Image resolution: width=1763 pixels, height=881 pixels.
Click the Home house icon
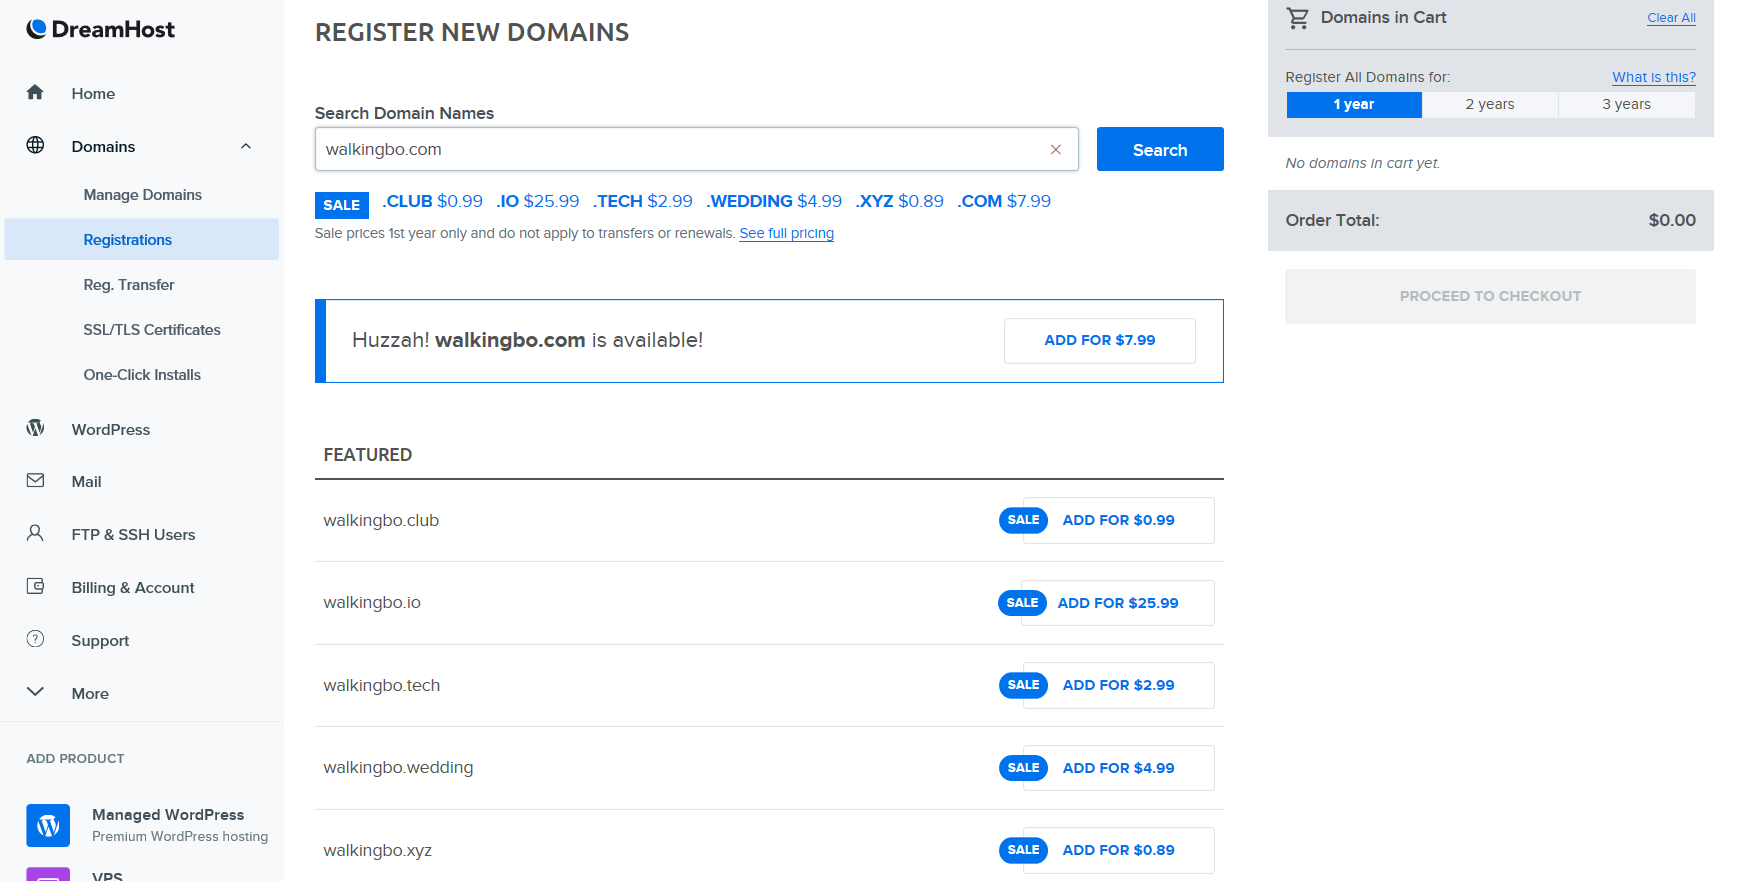35,92
